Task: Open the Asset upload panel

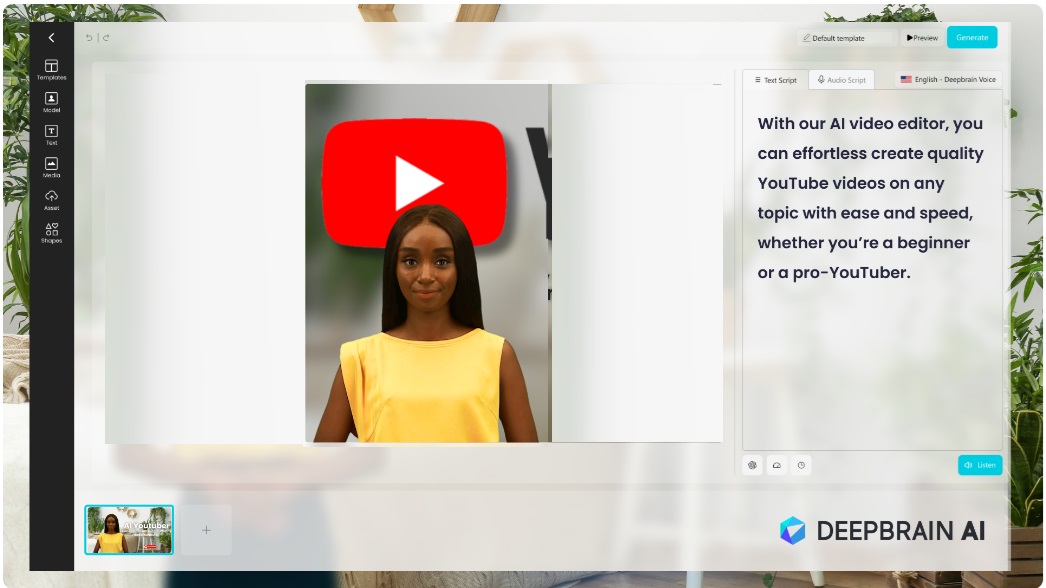Action: coord(51,200)
